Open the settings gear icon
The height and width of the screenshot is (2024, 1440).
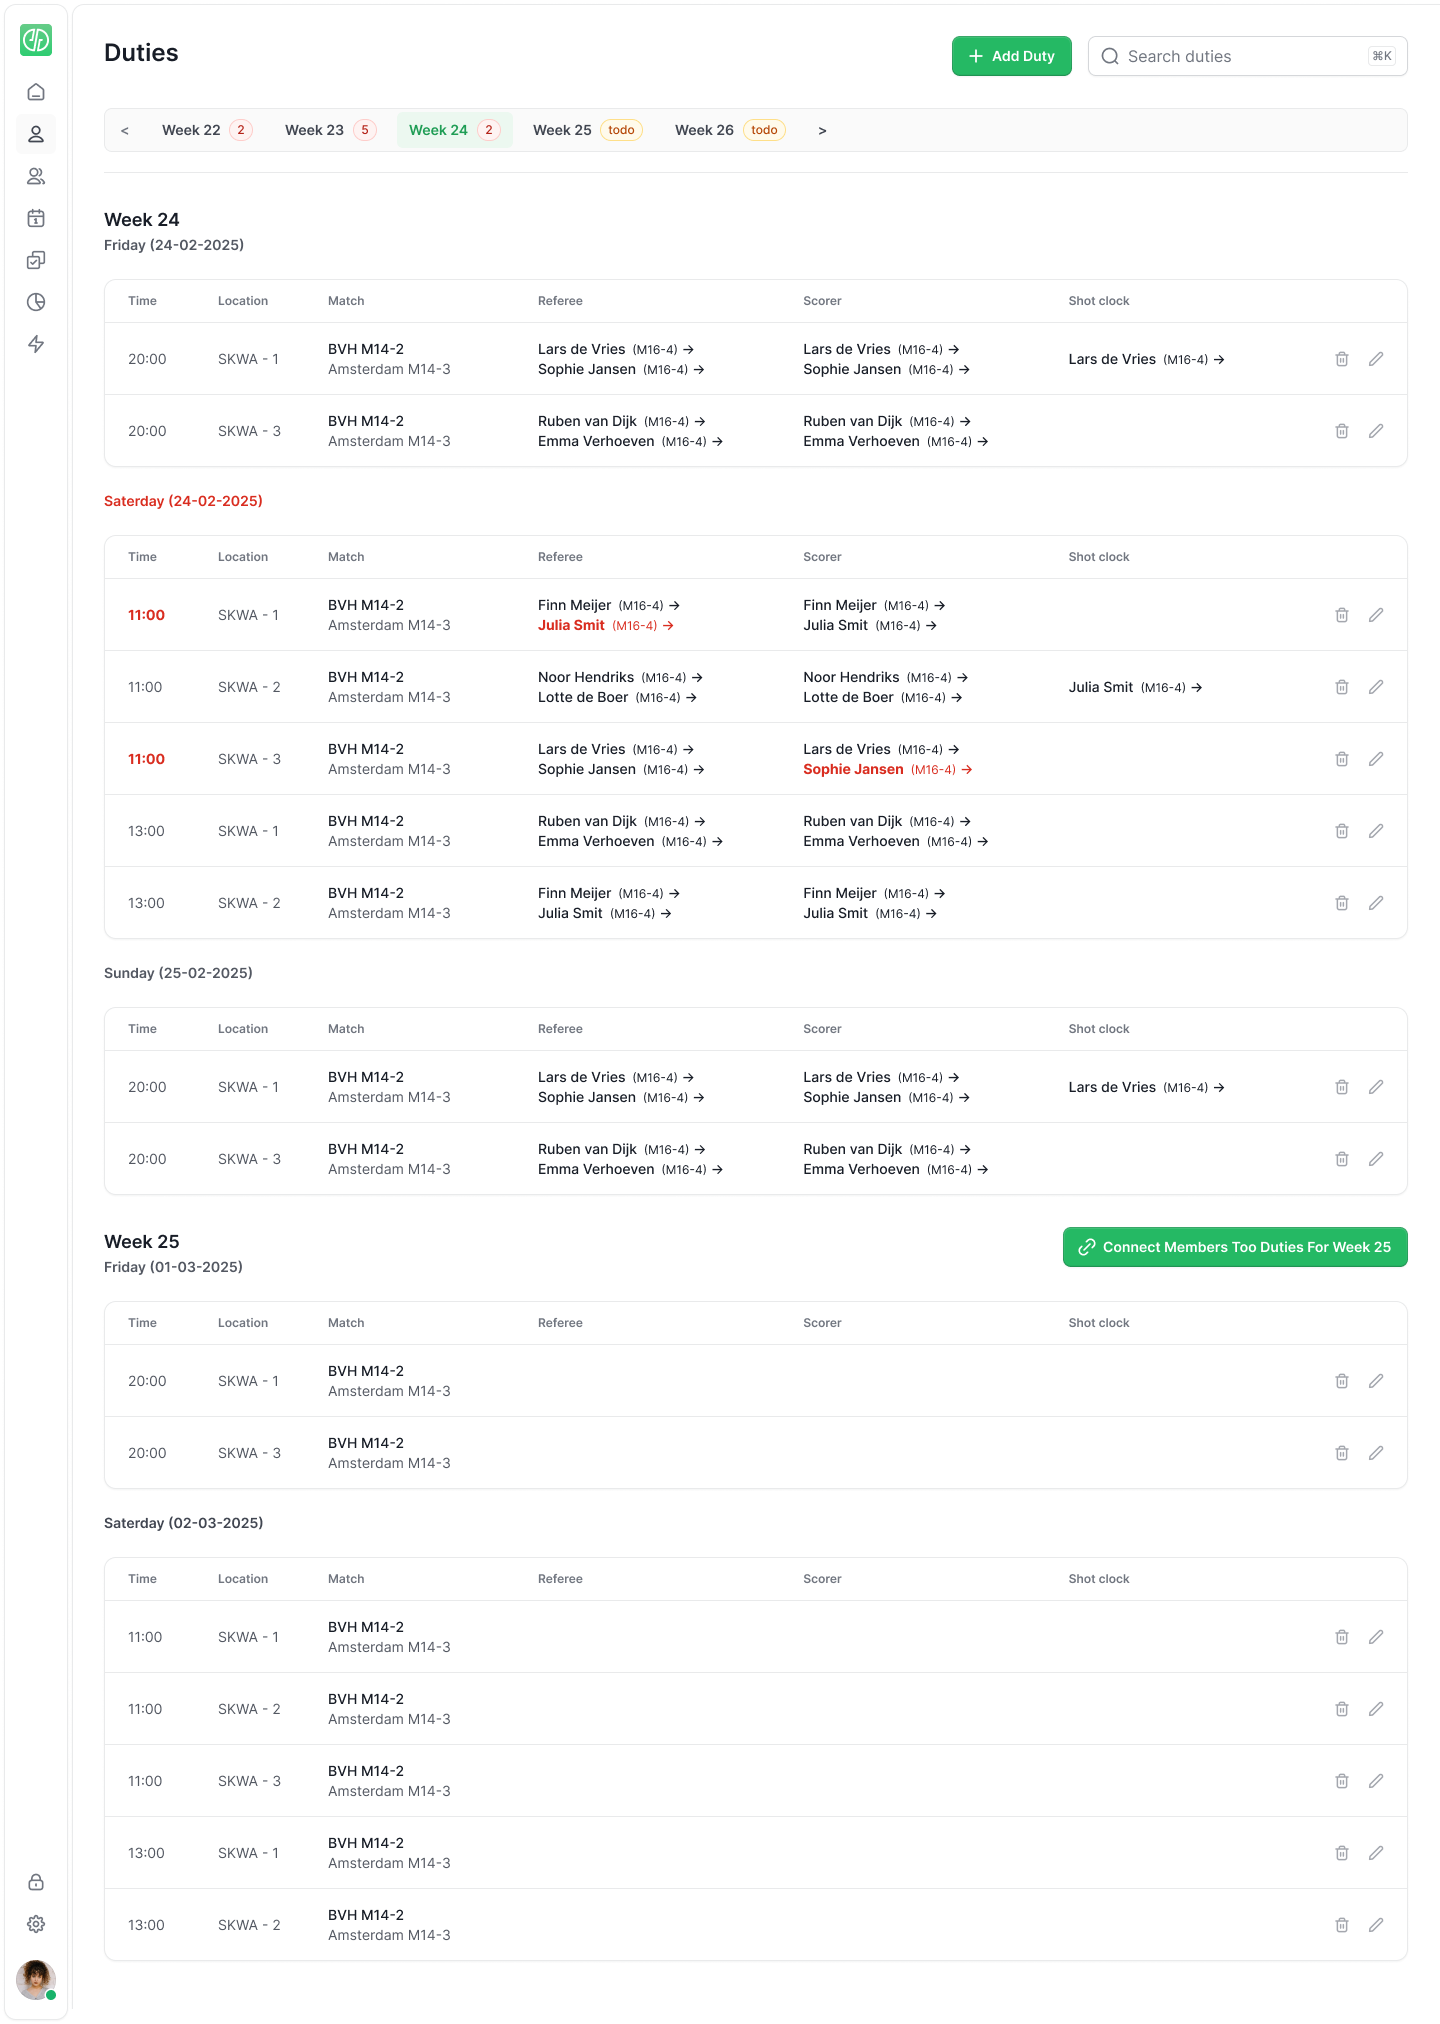(36, 1924)
